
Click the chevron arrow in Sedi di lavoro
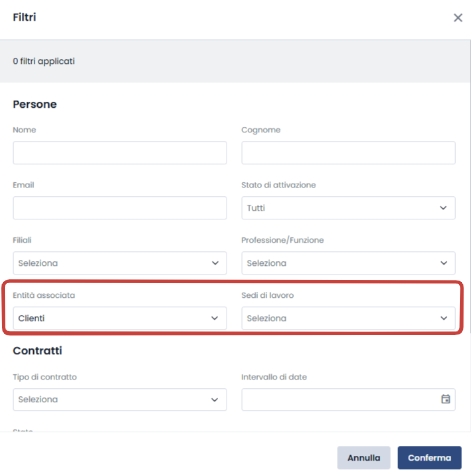point(444,318)
